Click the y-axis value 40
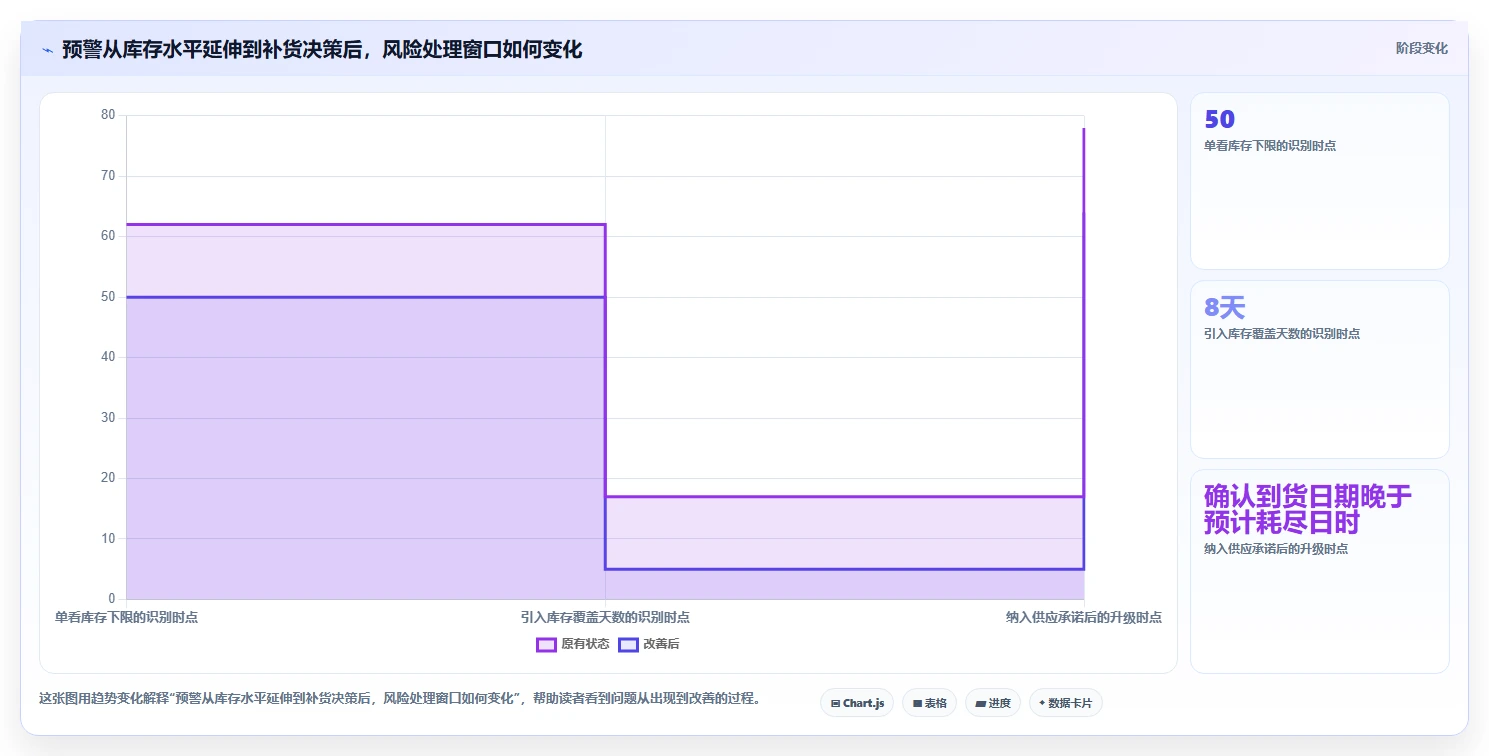Screen dimensions: 1489x756 [x=108, y=357]
